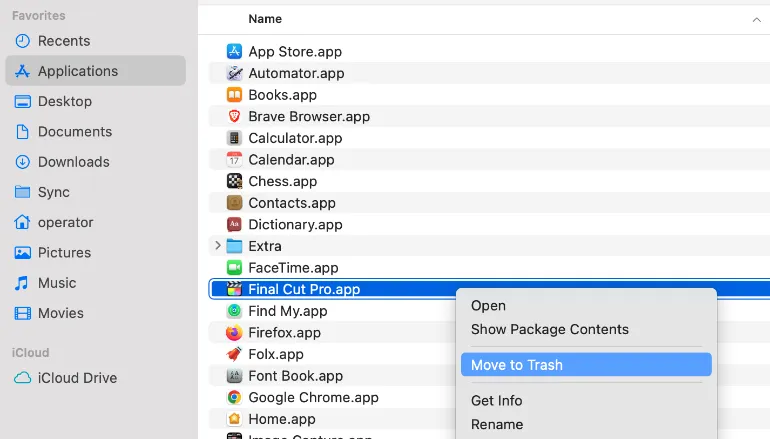
Task: Open the operator home folder label
Action: [x=65, y=222]
